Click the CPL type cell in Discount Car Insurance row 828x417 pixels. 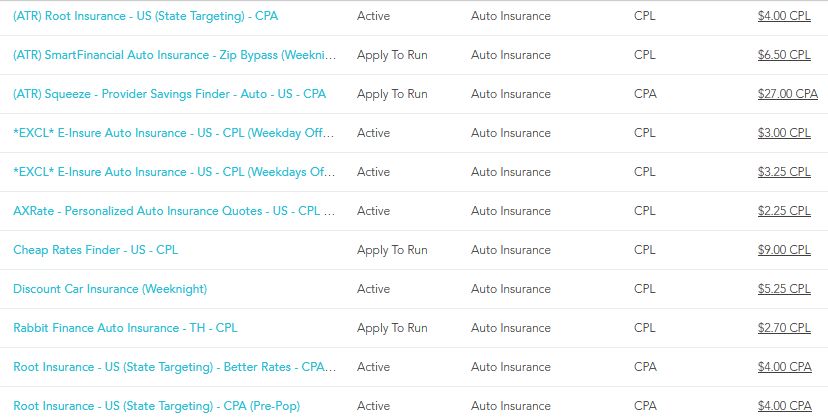645,289
